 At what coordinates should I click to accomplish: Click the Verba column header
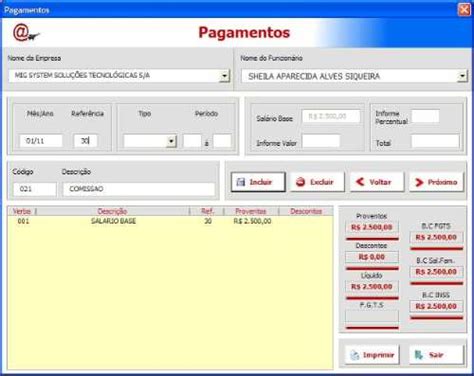coord(22,211)
